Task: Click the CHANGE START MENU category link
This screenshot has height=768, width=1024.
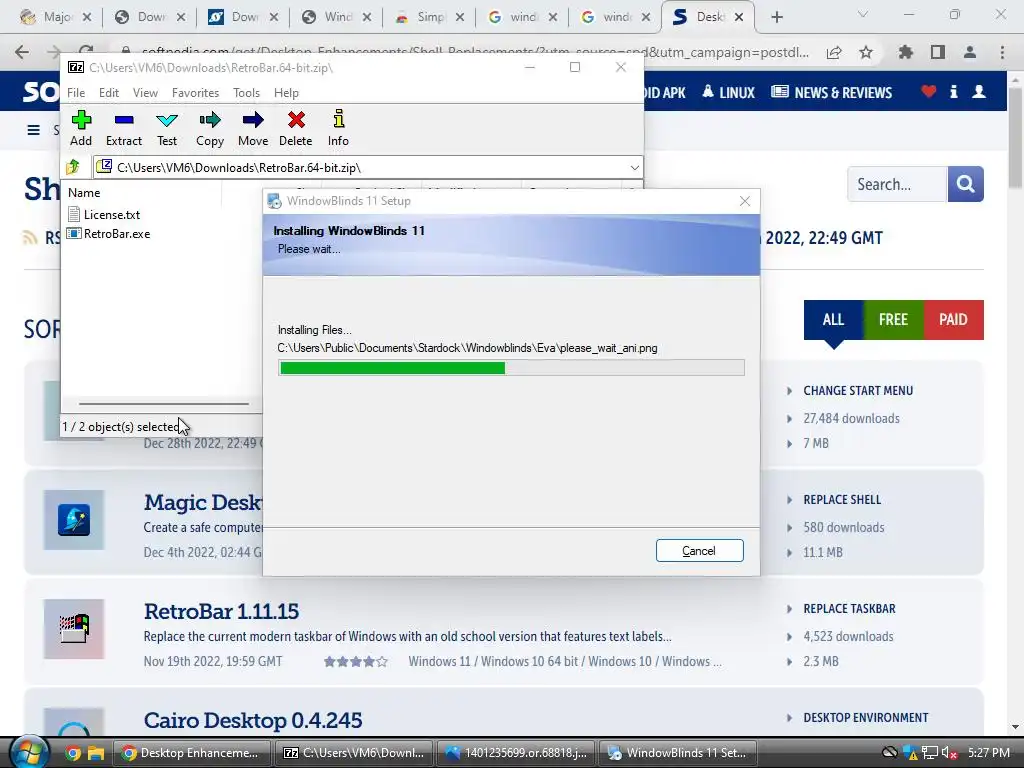Action: (858, 391)
